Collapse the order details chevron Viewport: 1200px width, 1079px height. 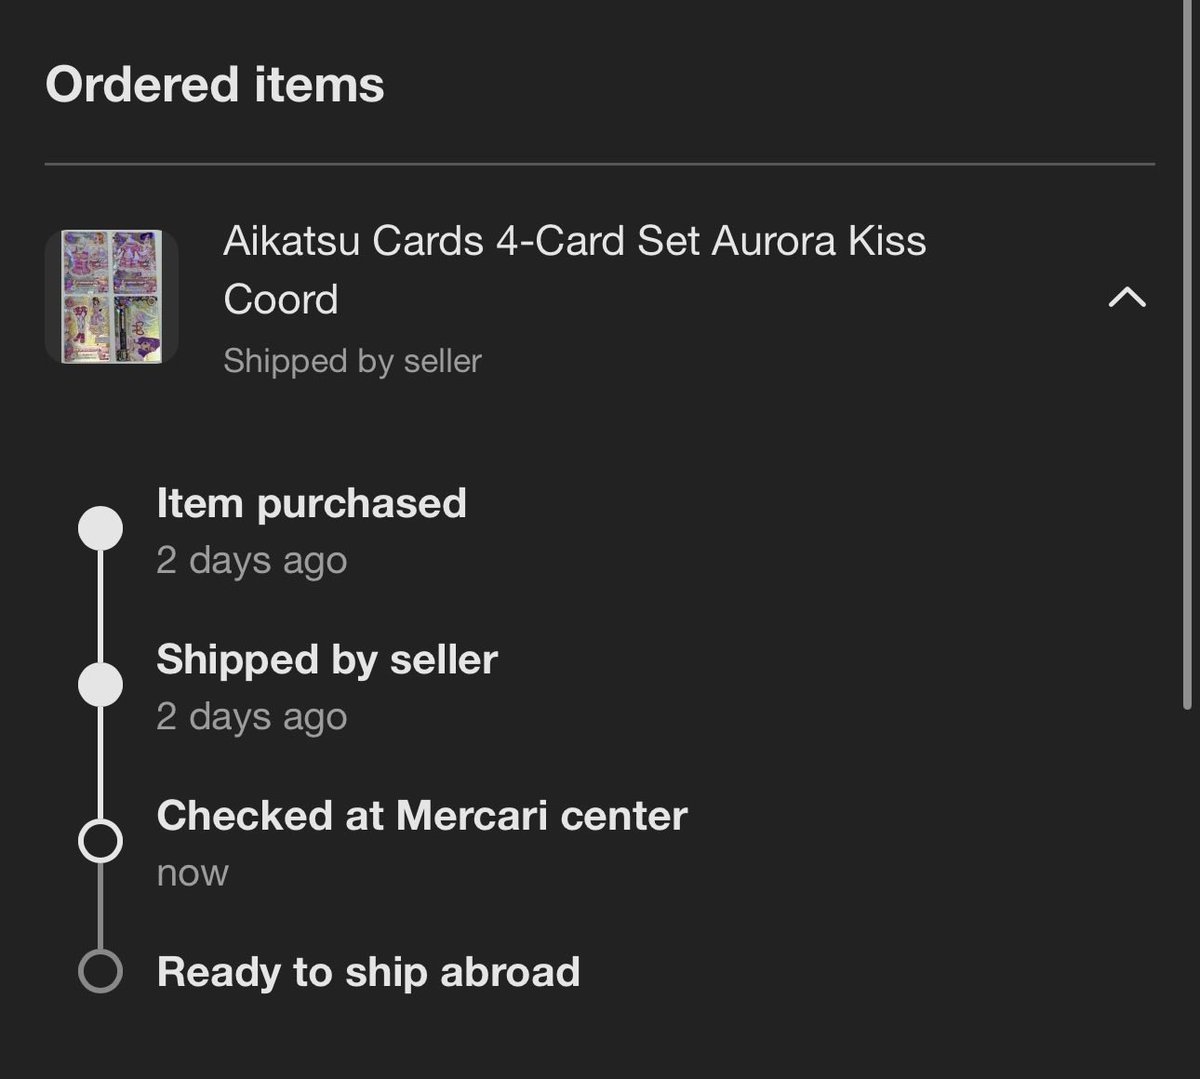pos(1127,297)
